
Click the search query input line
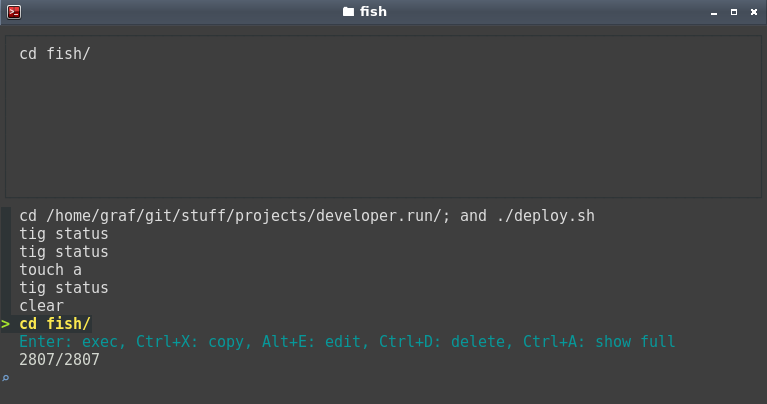pos(384,378)
